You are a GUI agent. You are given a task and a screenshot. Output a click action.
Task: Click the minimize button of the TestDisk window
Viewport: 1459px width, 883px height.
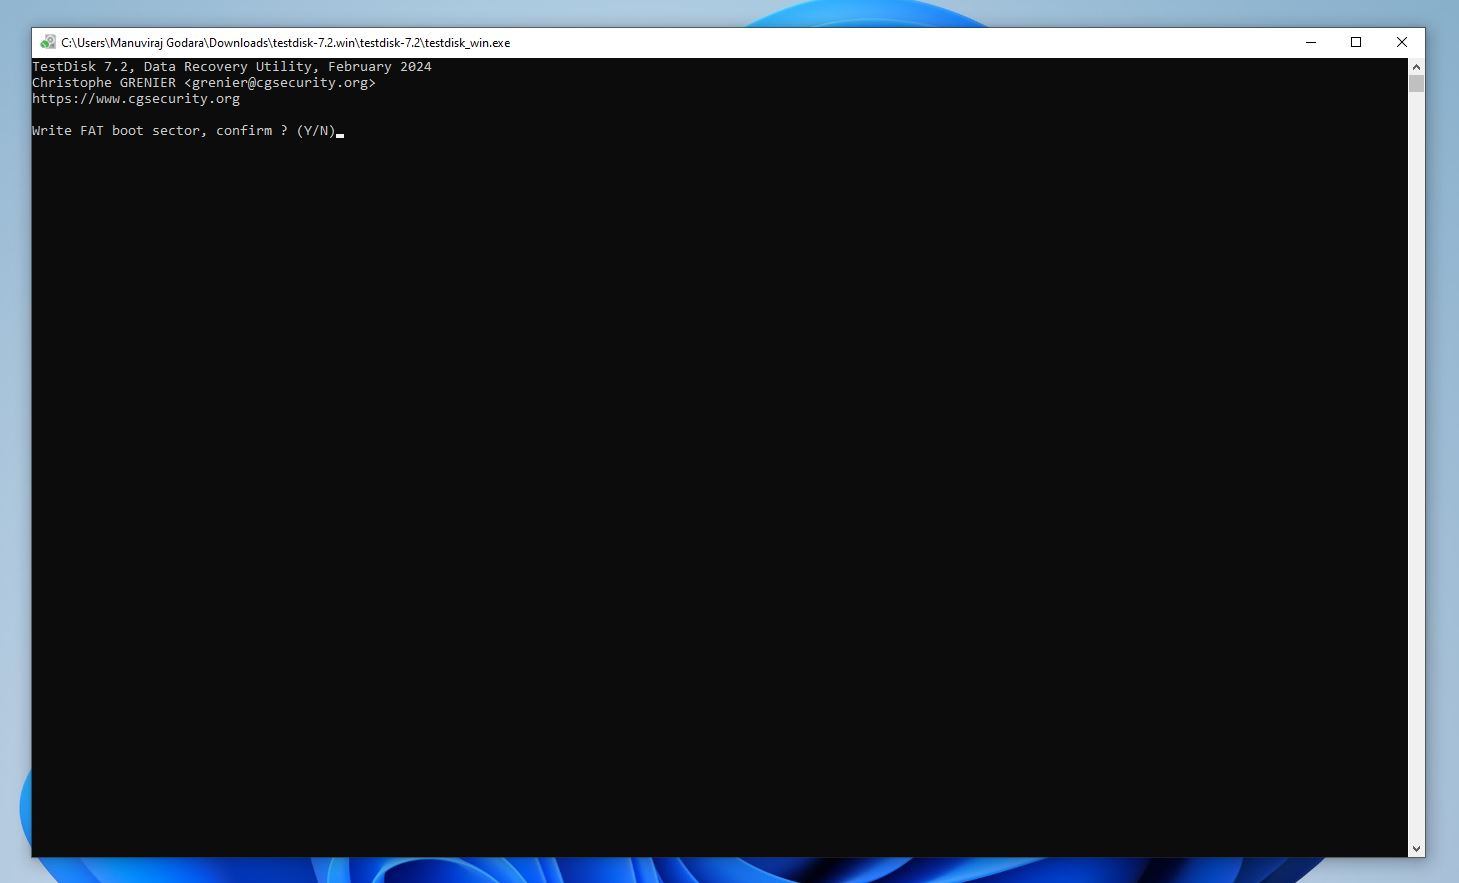pyautogui.click(x=1310, y=42)
